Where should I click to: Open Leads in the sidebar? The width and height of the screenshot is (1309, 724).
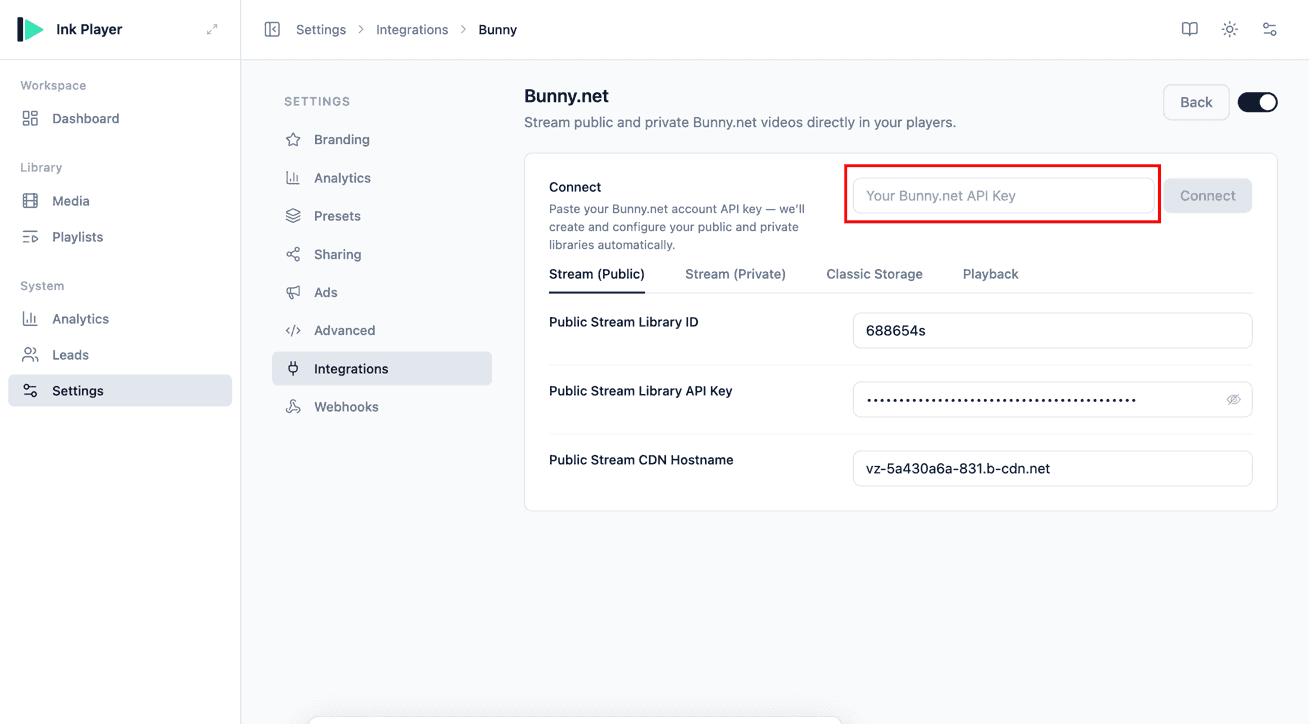click(120, 355)
